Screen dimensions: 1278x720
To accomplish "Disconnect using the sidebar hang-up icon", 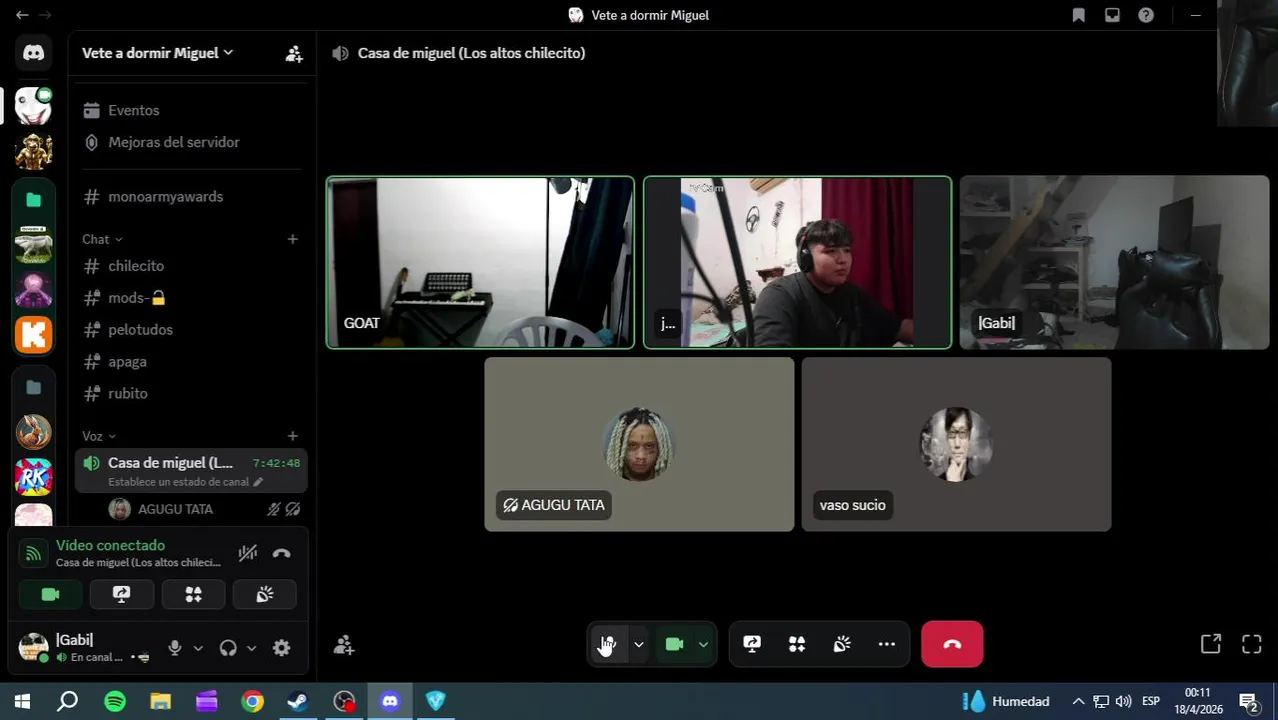I will click(x=282, y=553).
